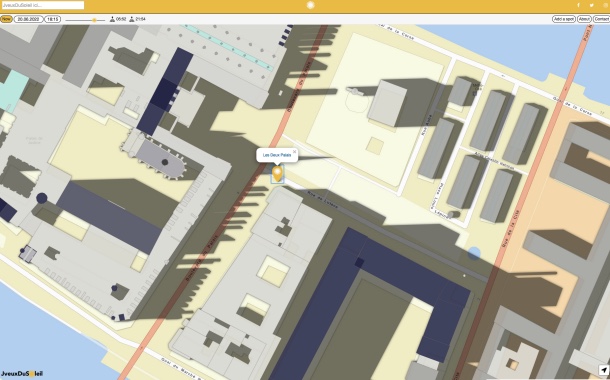This screenshot has height=380, width=610.
Task: Open the About page
Action: [x=584, y=19]
